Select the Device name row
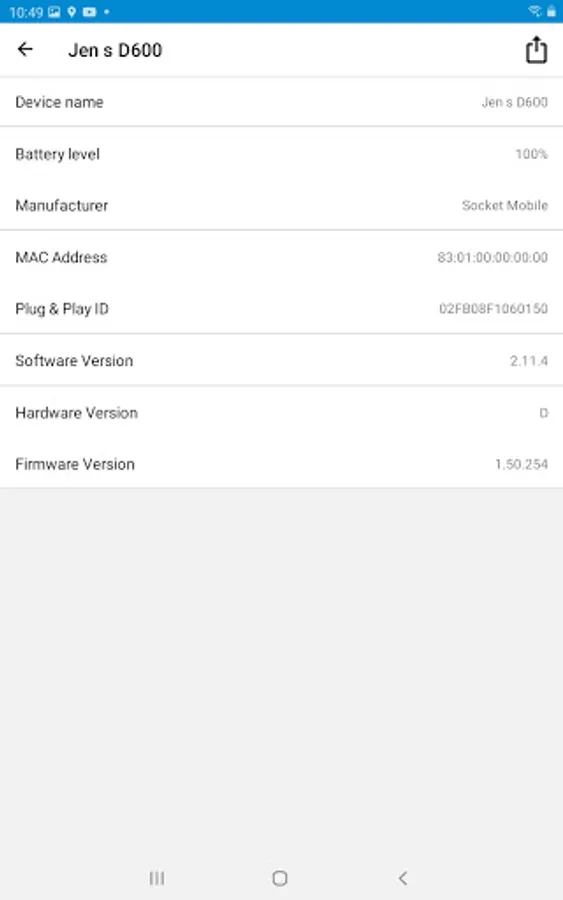563x900 pixels. click(281, 102)
